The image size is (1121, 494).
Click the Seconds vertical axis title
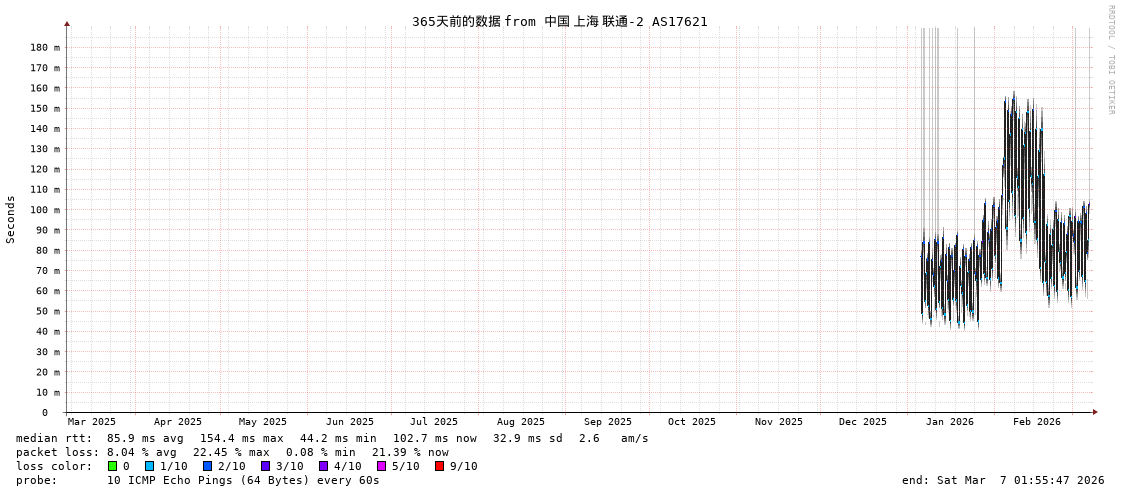(11, 219)
